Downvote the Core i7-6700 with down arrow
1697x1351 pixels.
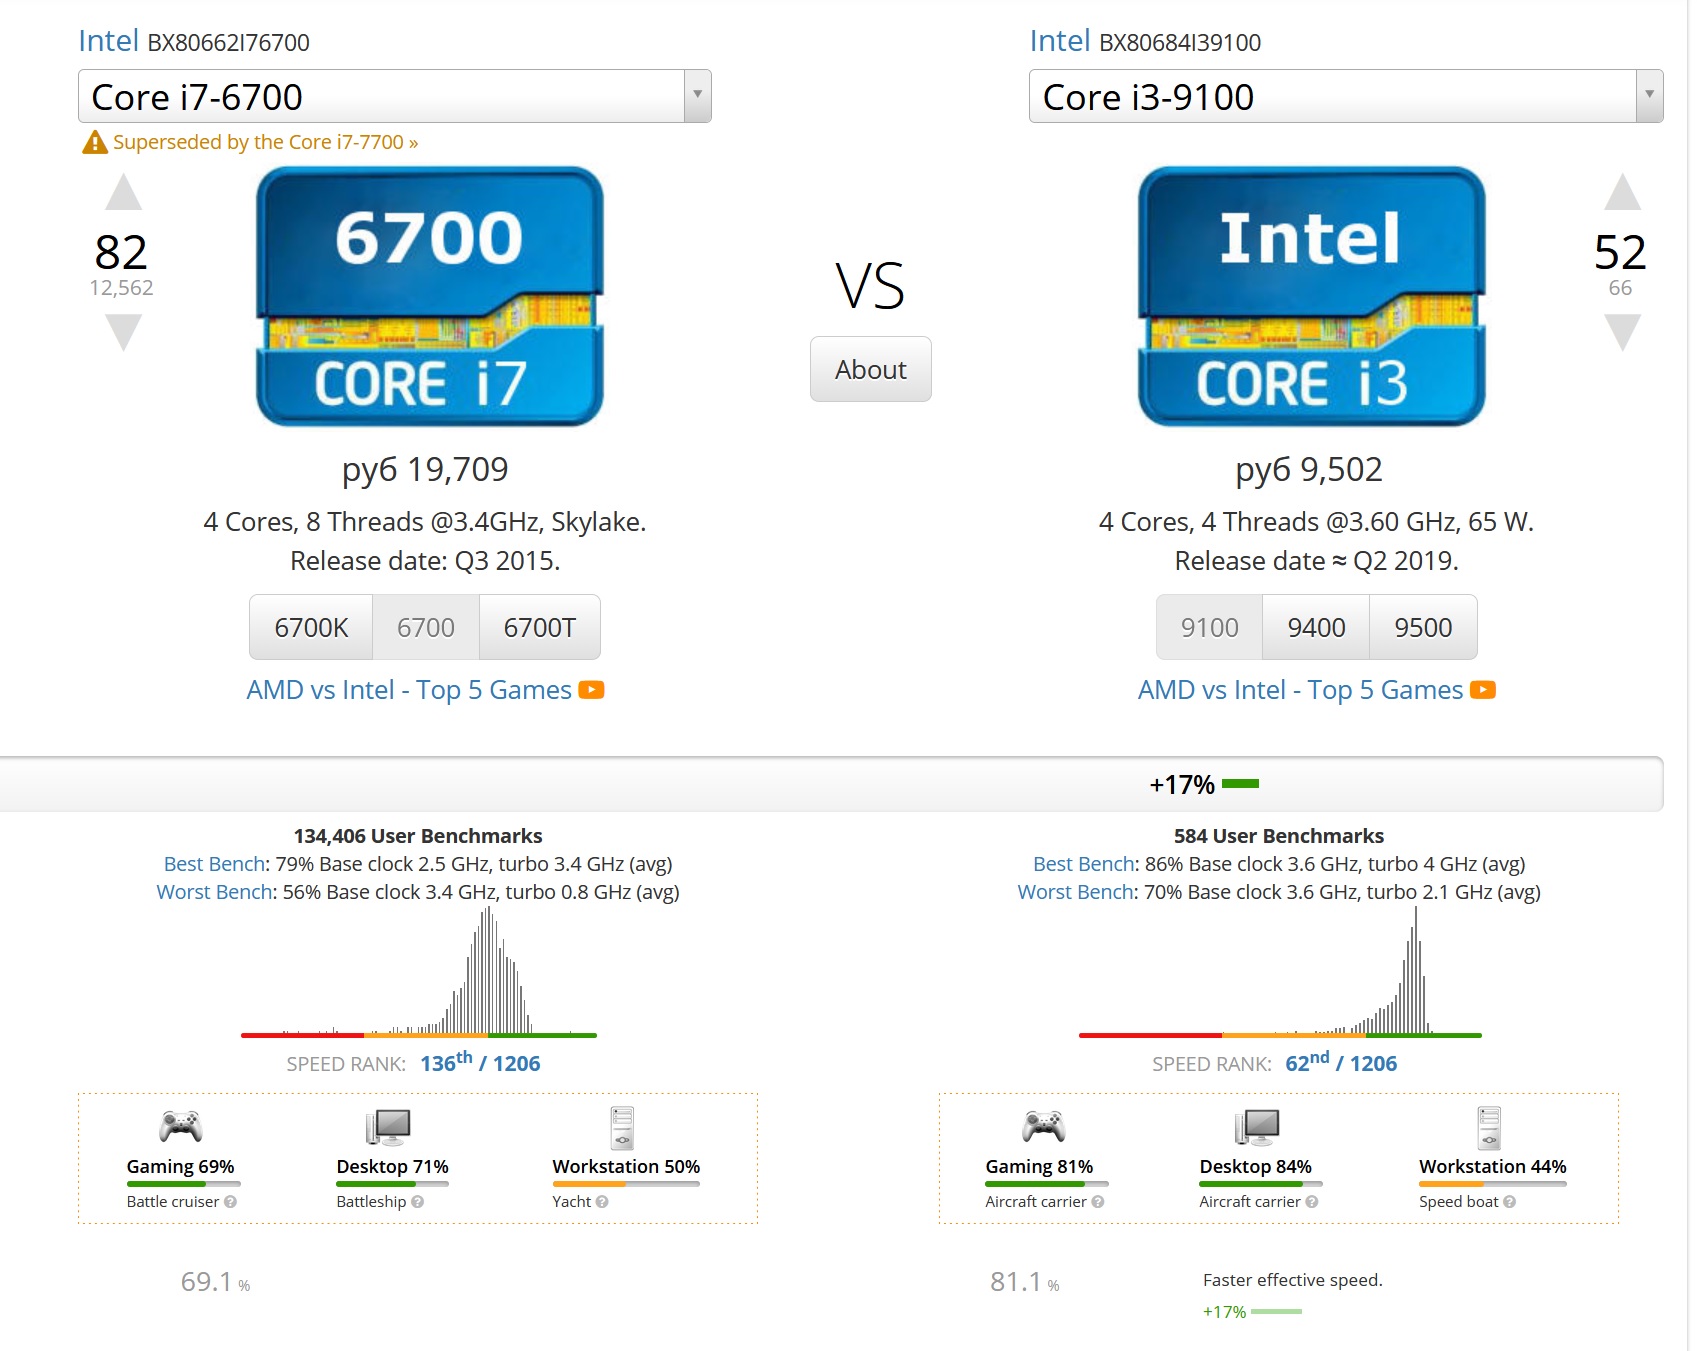point(123,332)
